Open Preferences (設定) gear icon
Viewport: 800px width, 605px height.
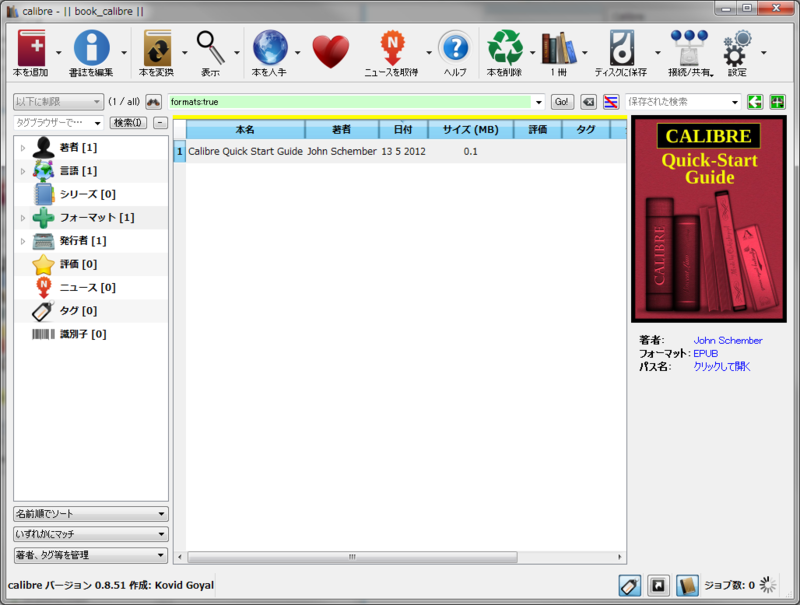point(738,48)
